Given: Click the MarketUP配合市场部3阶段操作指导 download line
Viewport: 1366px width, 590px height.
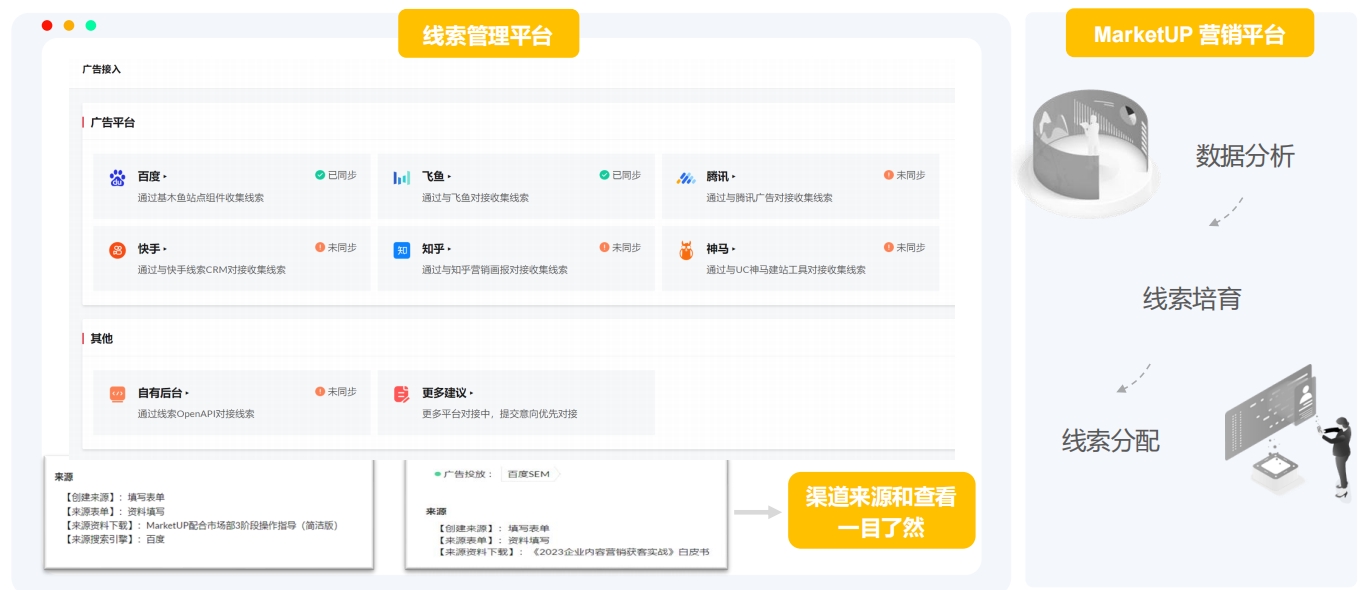Looking at the screenshot, I should point(202,525).
